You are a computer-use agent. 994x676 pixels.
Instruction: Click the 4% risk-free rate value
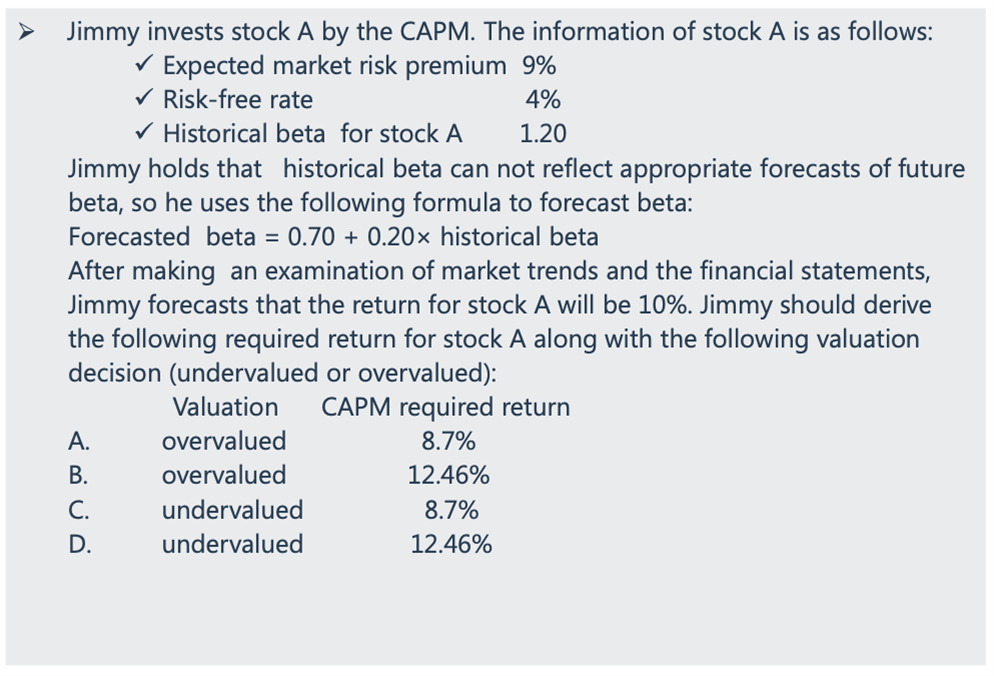(x=542, y=100)
